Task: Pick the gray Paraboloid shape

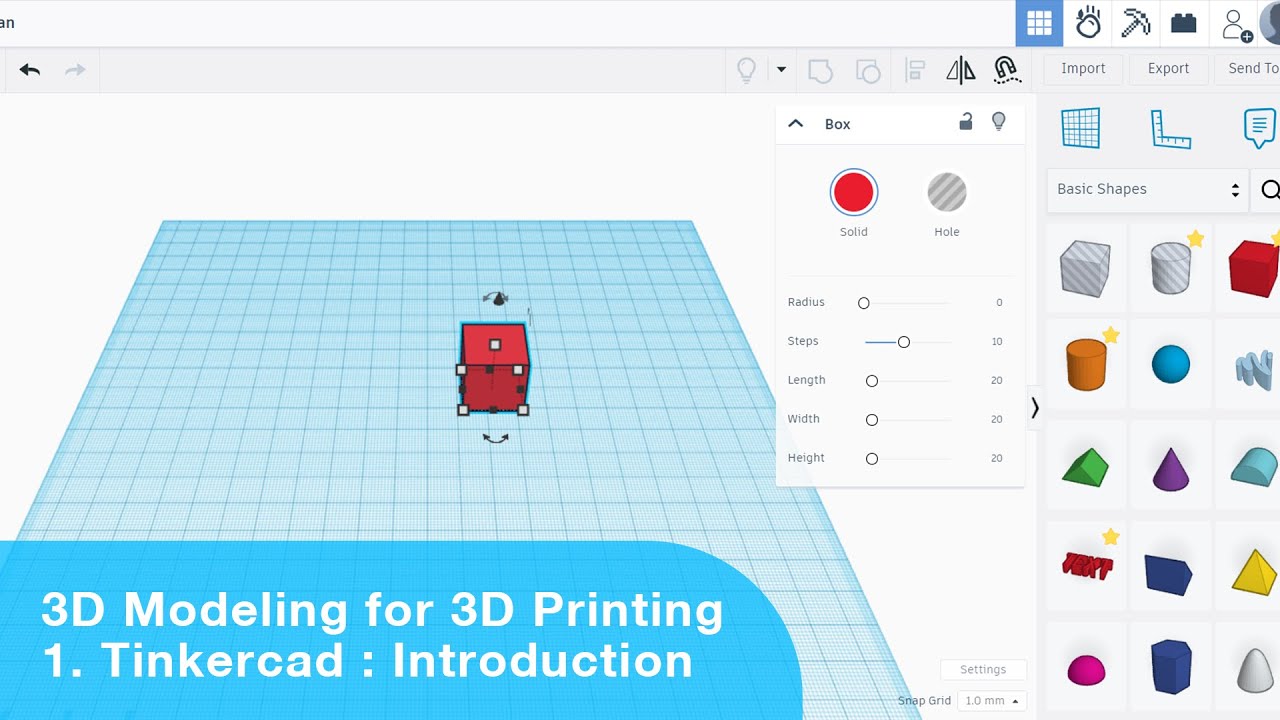Action: (x=1256, y=669)
